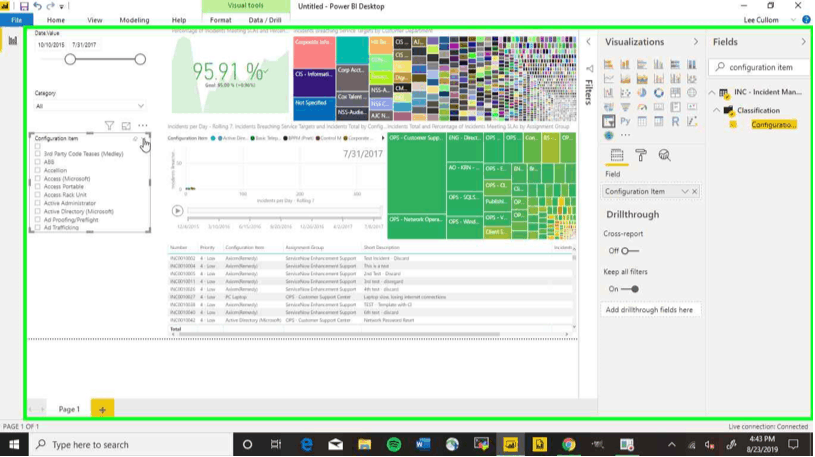Collapse the Fields pane chevron
The image size is (815, 457).
tap(804, 42)
